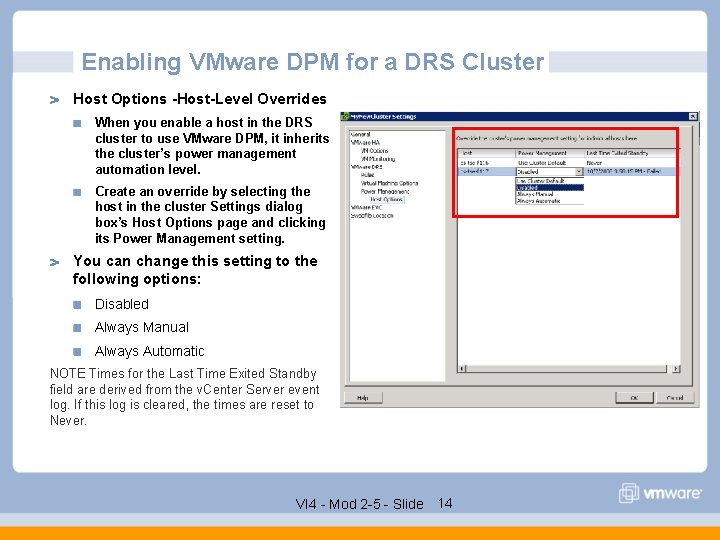The height and width of the screenshot is (540, 720).
Task: Close the cluster Settings dialog
Action: [693, 117]
